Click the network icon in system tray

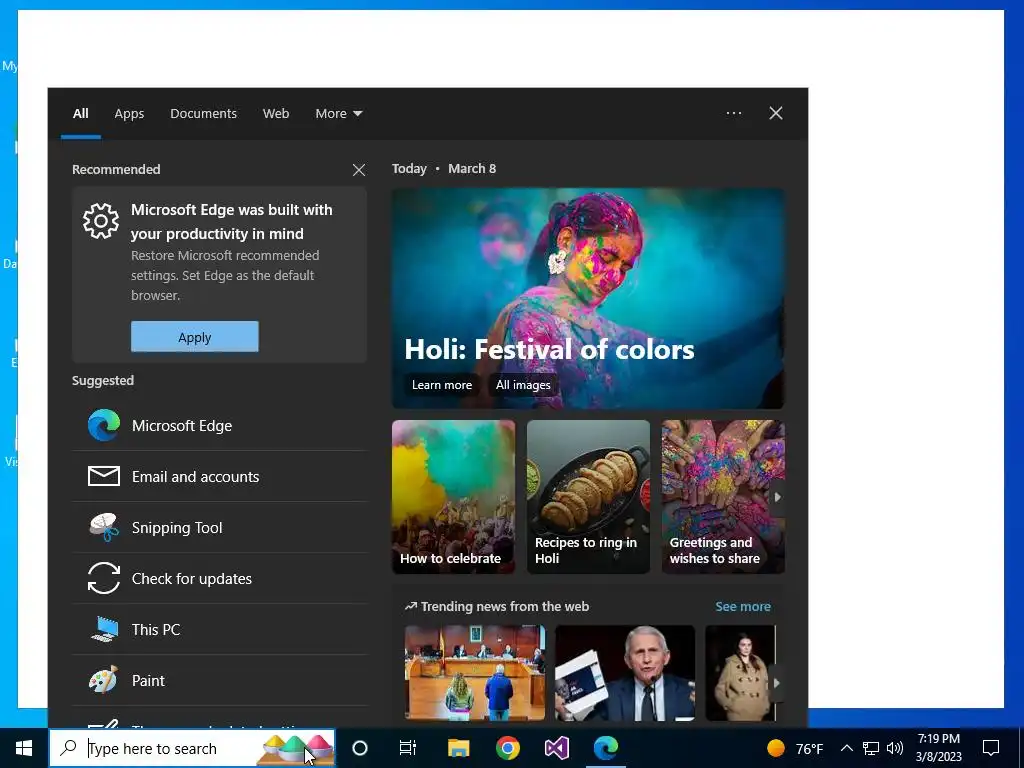[x=871, y=748]
